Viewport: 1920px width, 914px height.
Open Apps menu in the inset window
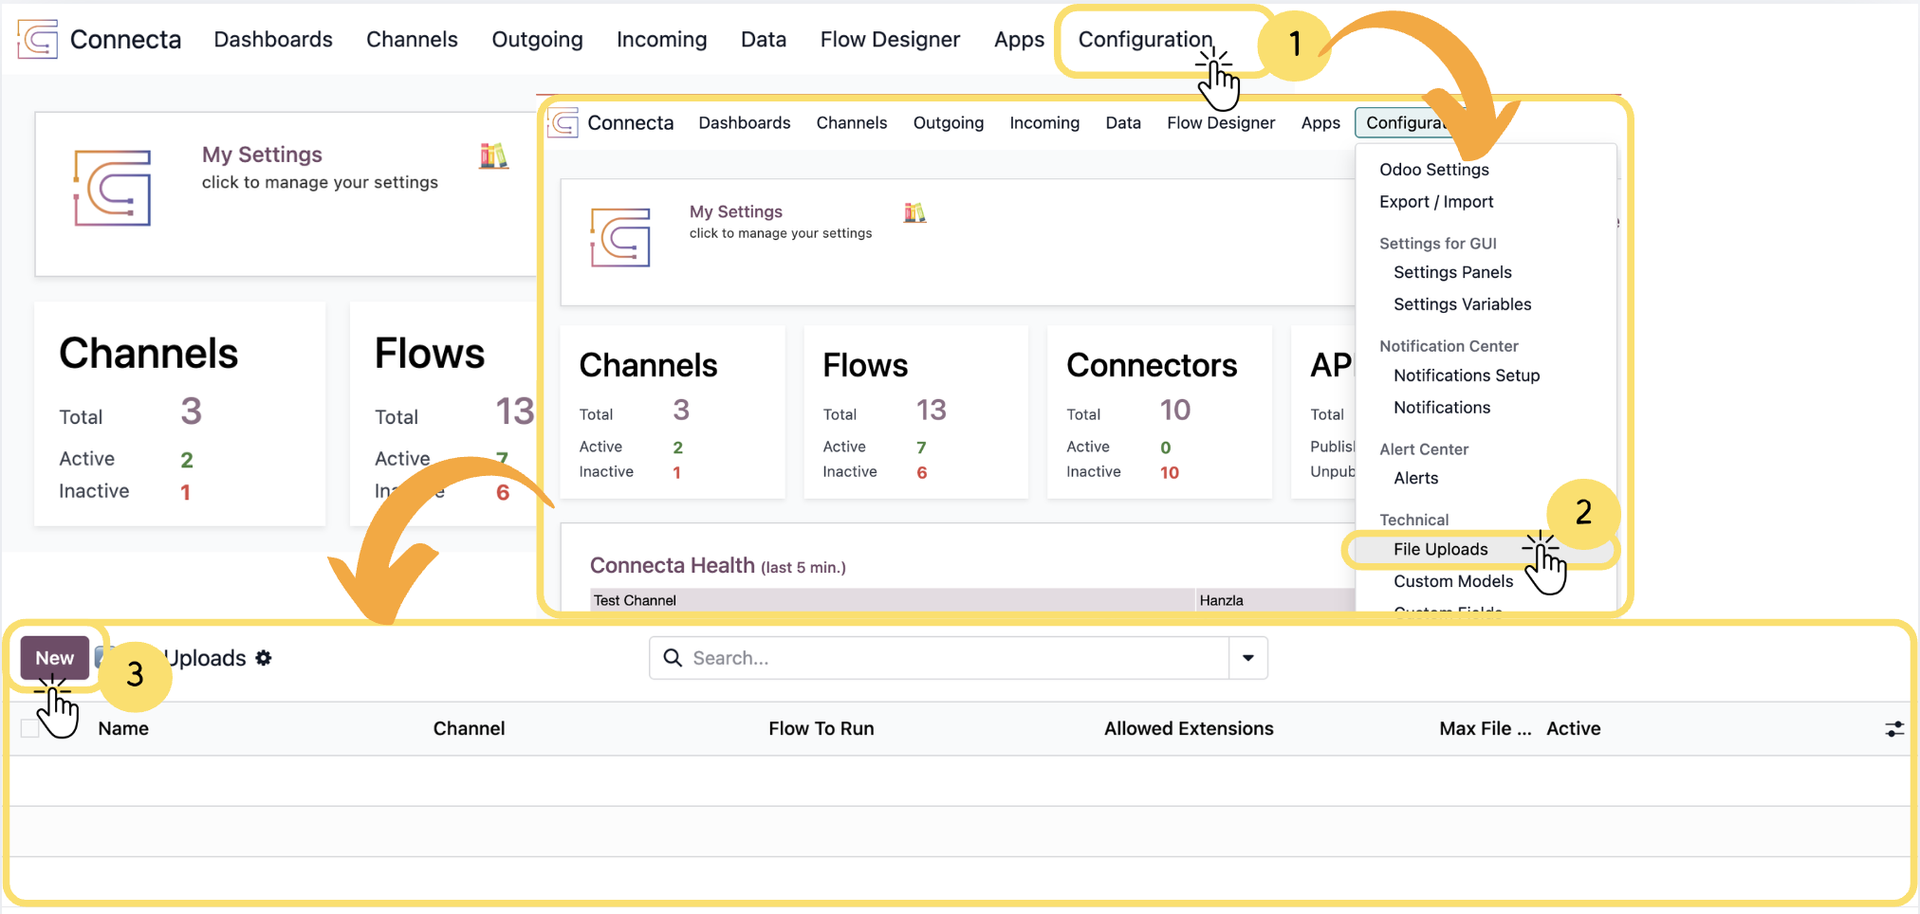(x=1320, y=123)
